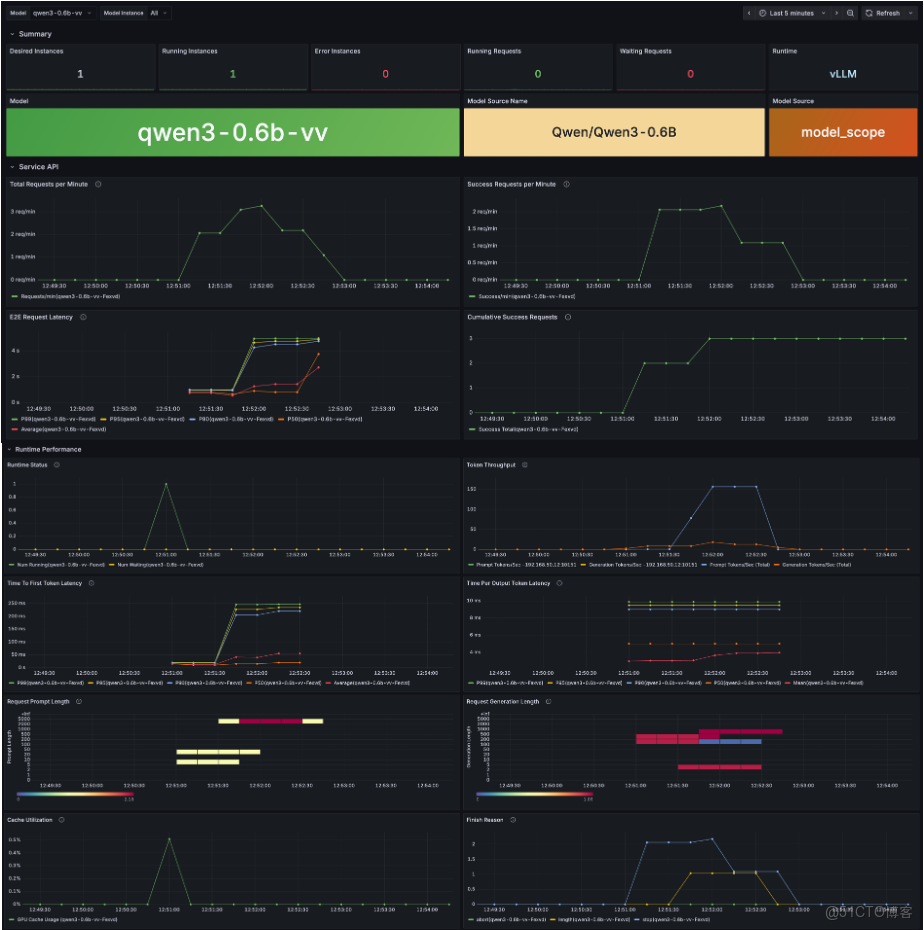Viewport: 924px width, 930px height.
Task: Click info icon next to Token Throughput
Action: 524,465
